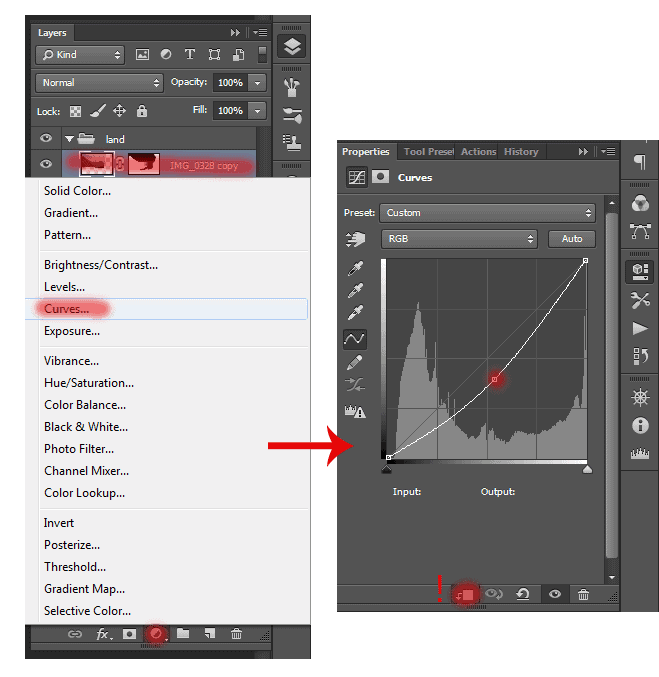
Task: Switch to the History tab
Action: point(521,152)
